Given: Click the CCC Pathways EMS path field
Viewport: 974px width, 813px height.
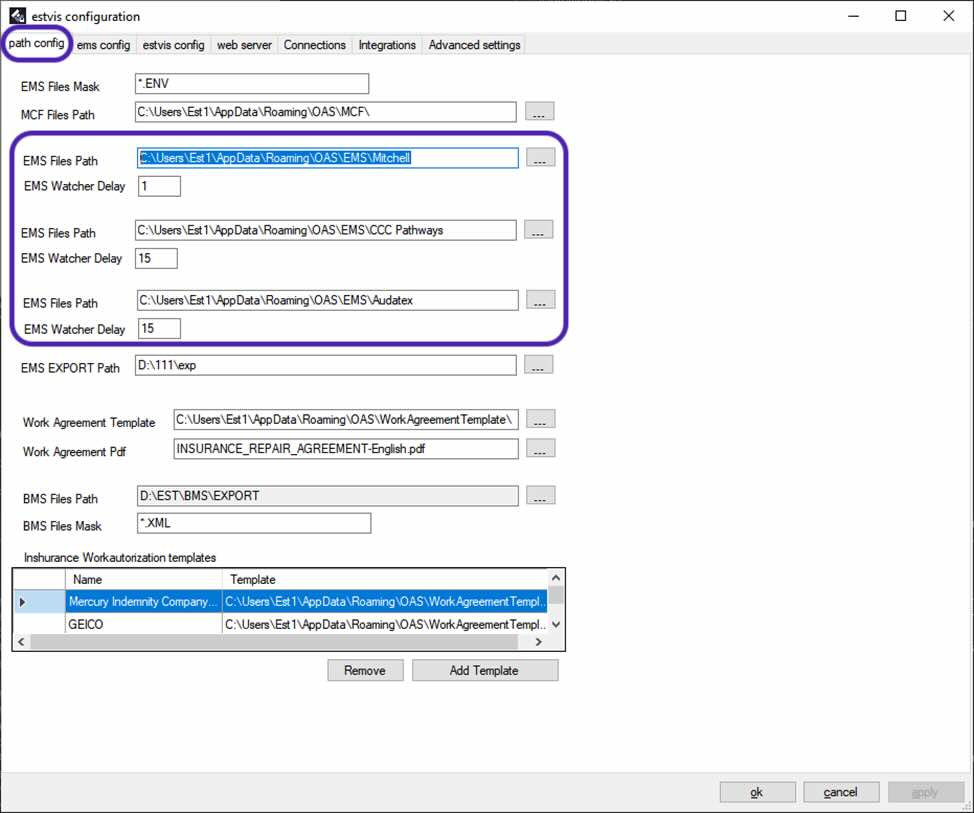Looking at the screenshot, I should (325, 230).
